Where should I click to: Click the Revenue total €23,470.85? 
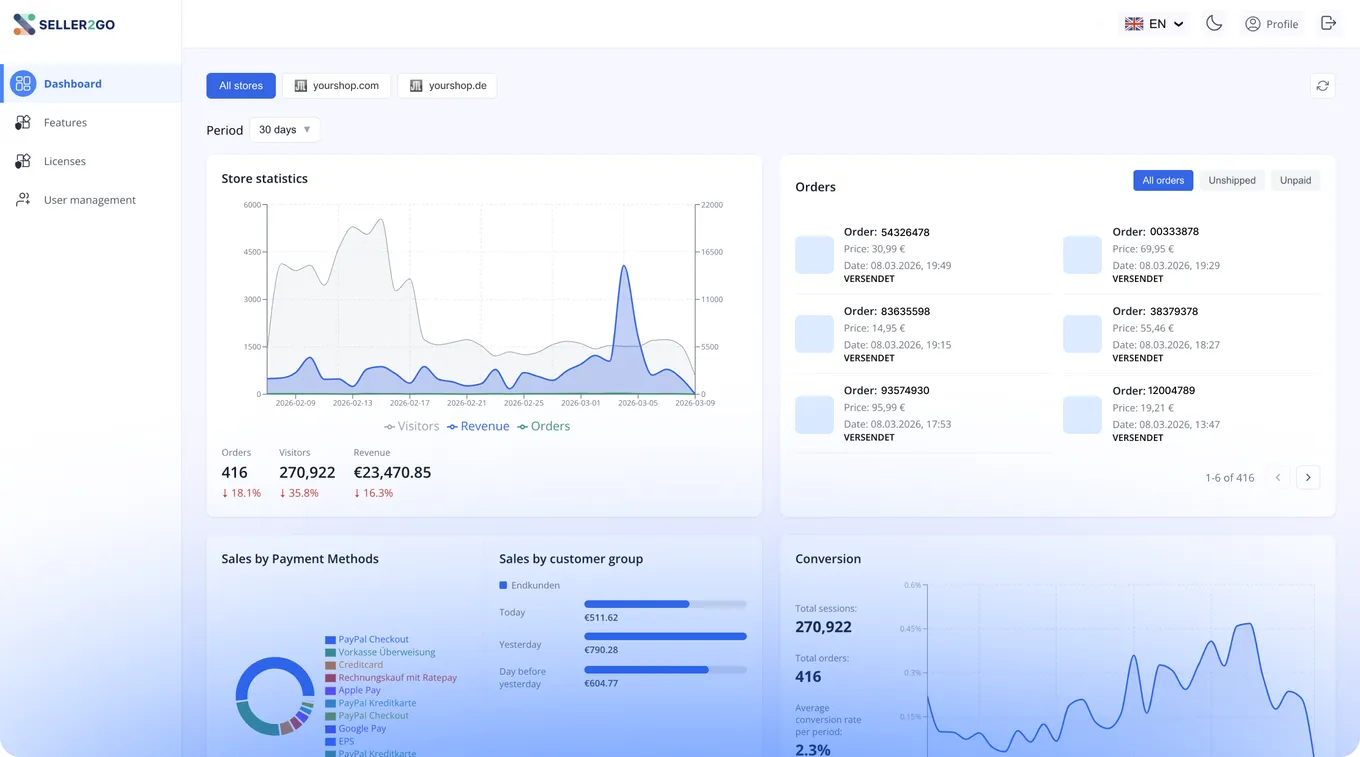[x=392, y=472]
